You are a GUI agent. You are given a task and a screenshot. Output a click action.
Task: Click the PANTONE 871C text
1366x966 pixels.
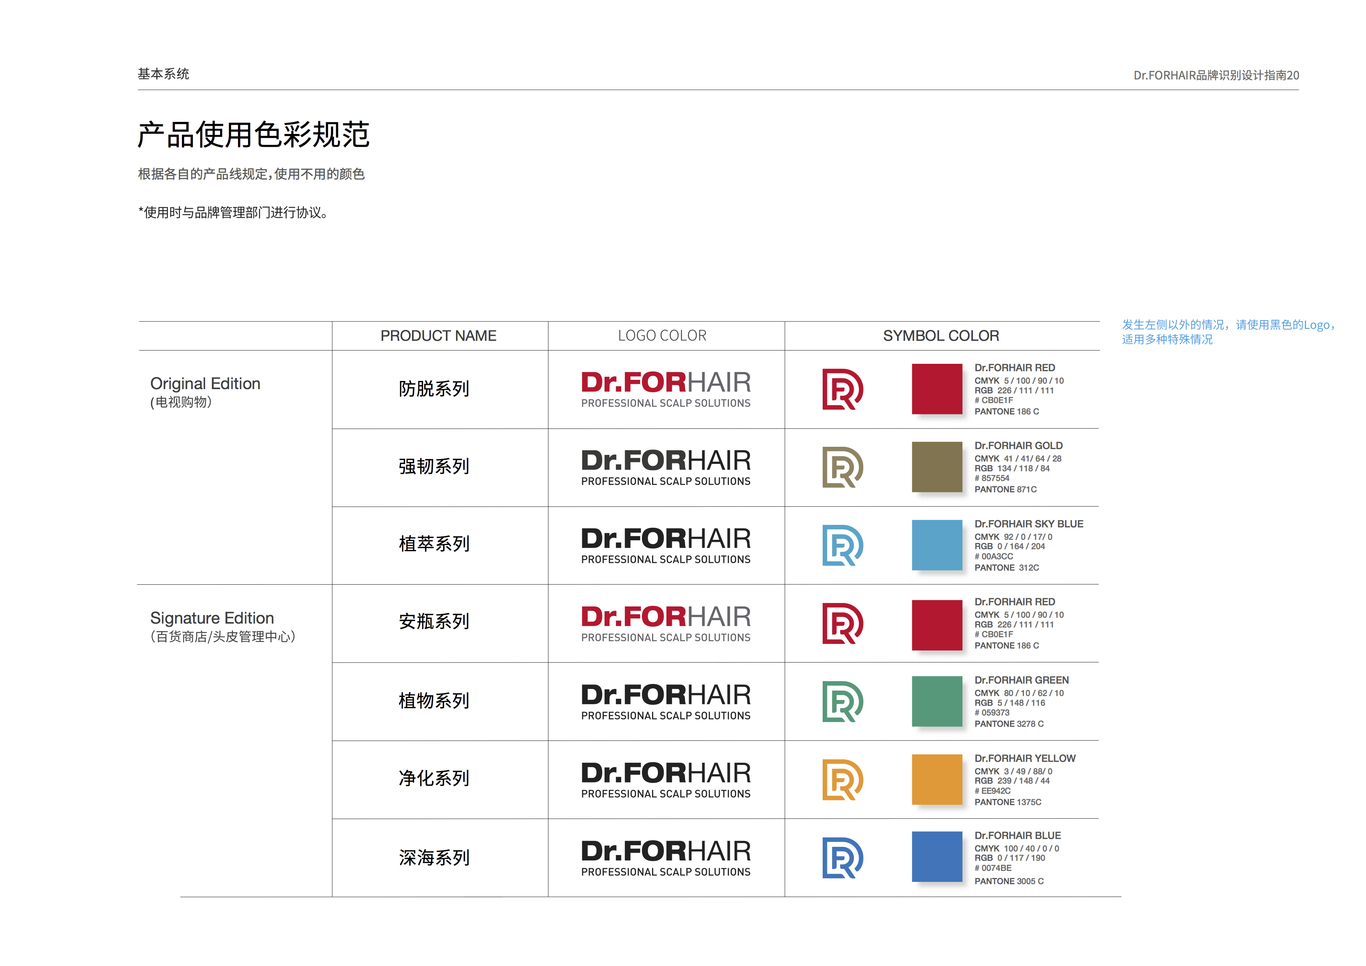coord(1006,490)
